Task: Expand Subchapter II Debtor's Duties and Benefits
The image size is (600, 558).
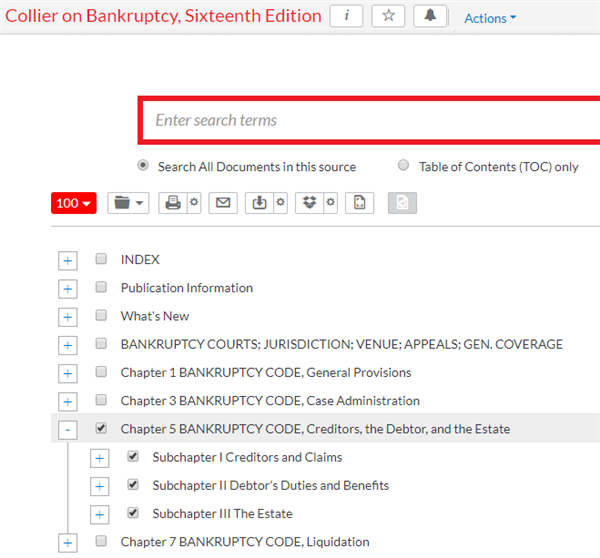Action: (x=99, y=487)
